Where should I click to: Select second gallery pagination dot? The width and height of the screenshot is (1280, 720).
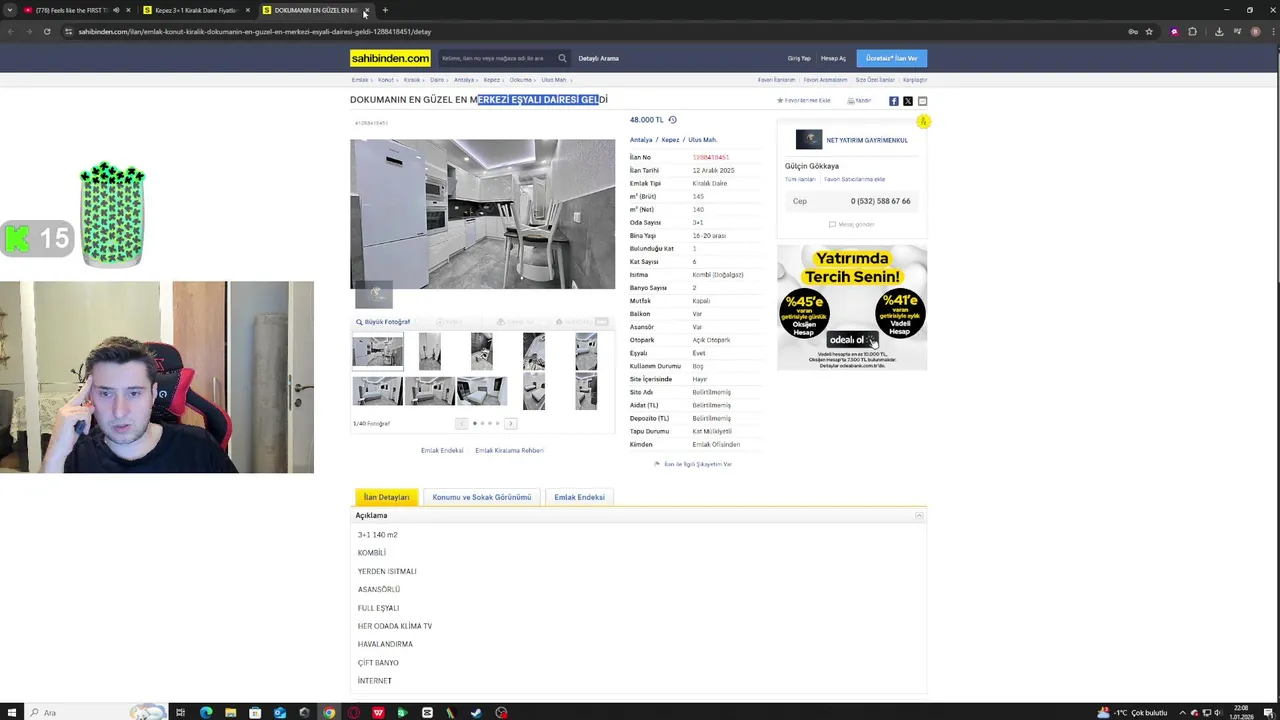tap(482, 423)
